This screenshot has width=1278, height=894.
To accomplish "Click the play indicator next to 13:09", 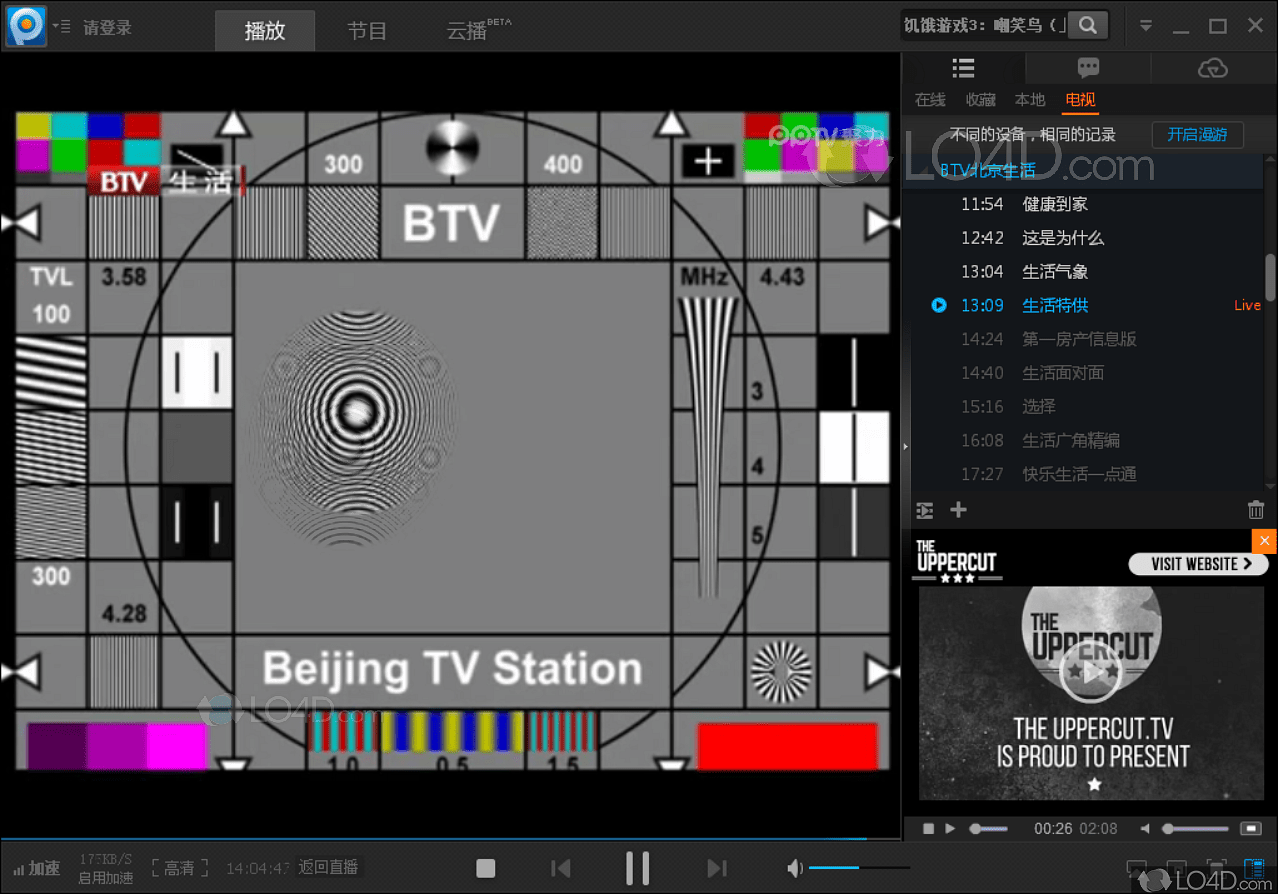I will 939,305.
